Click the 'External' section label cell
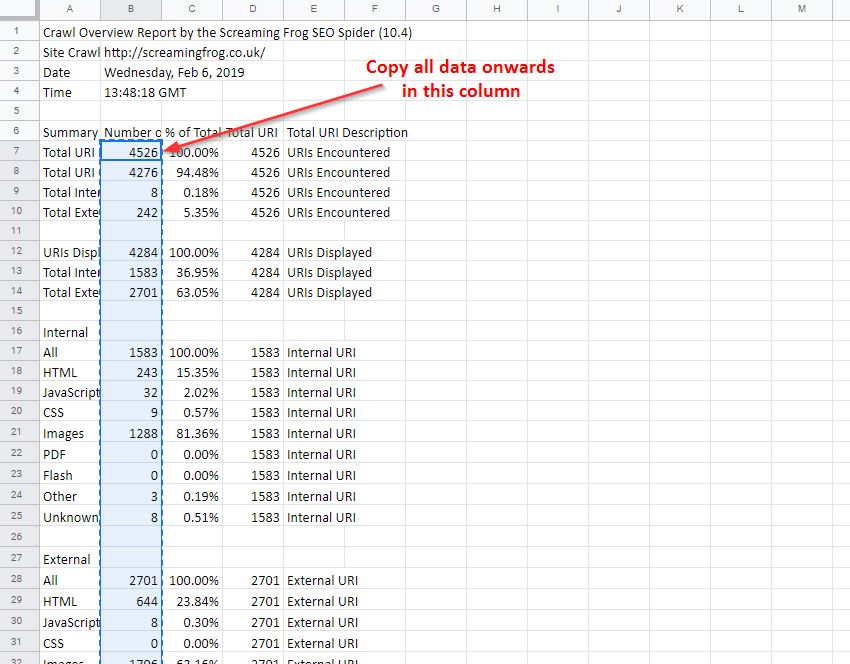Viewport: 850px width, 664px height. [67, 559]
